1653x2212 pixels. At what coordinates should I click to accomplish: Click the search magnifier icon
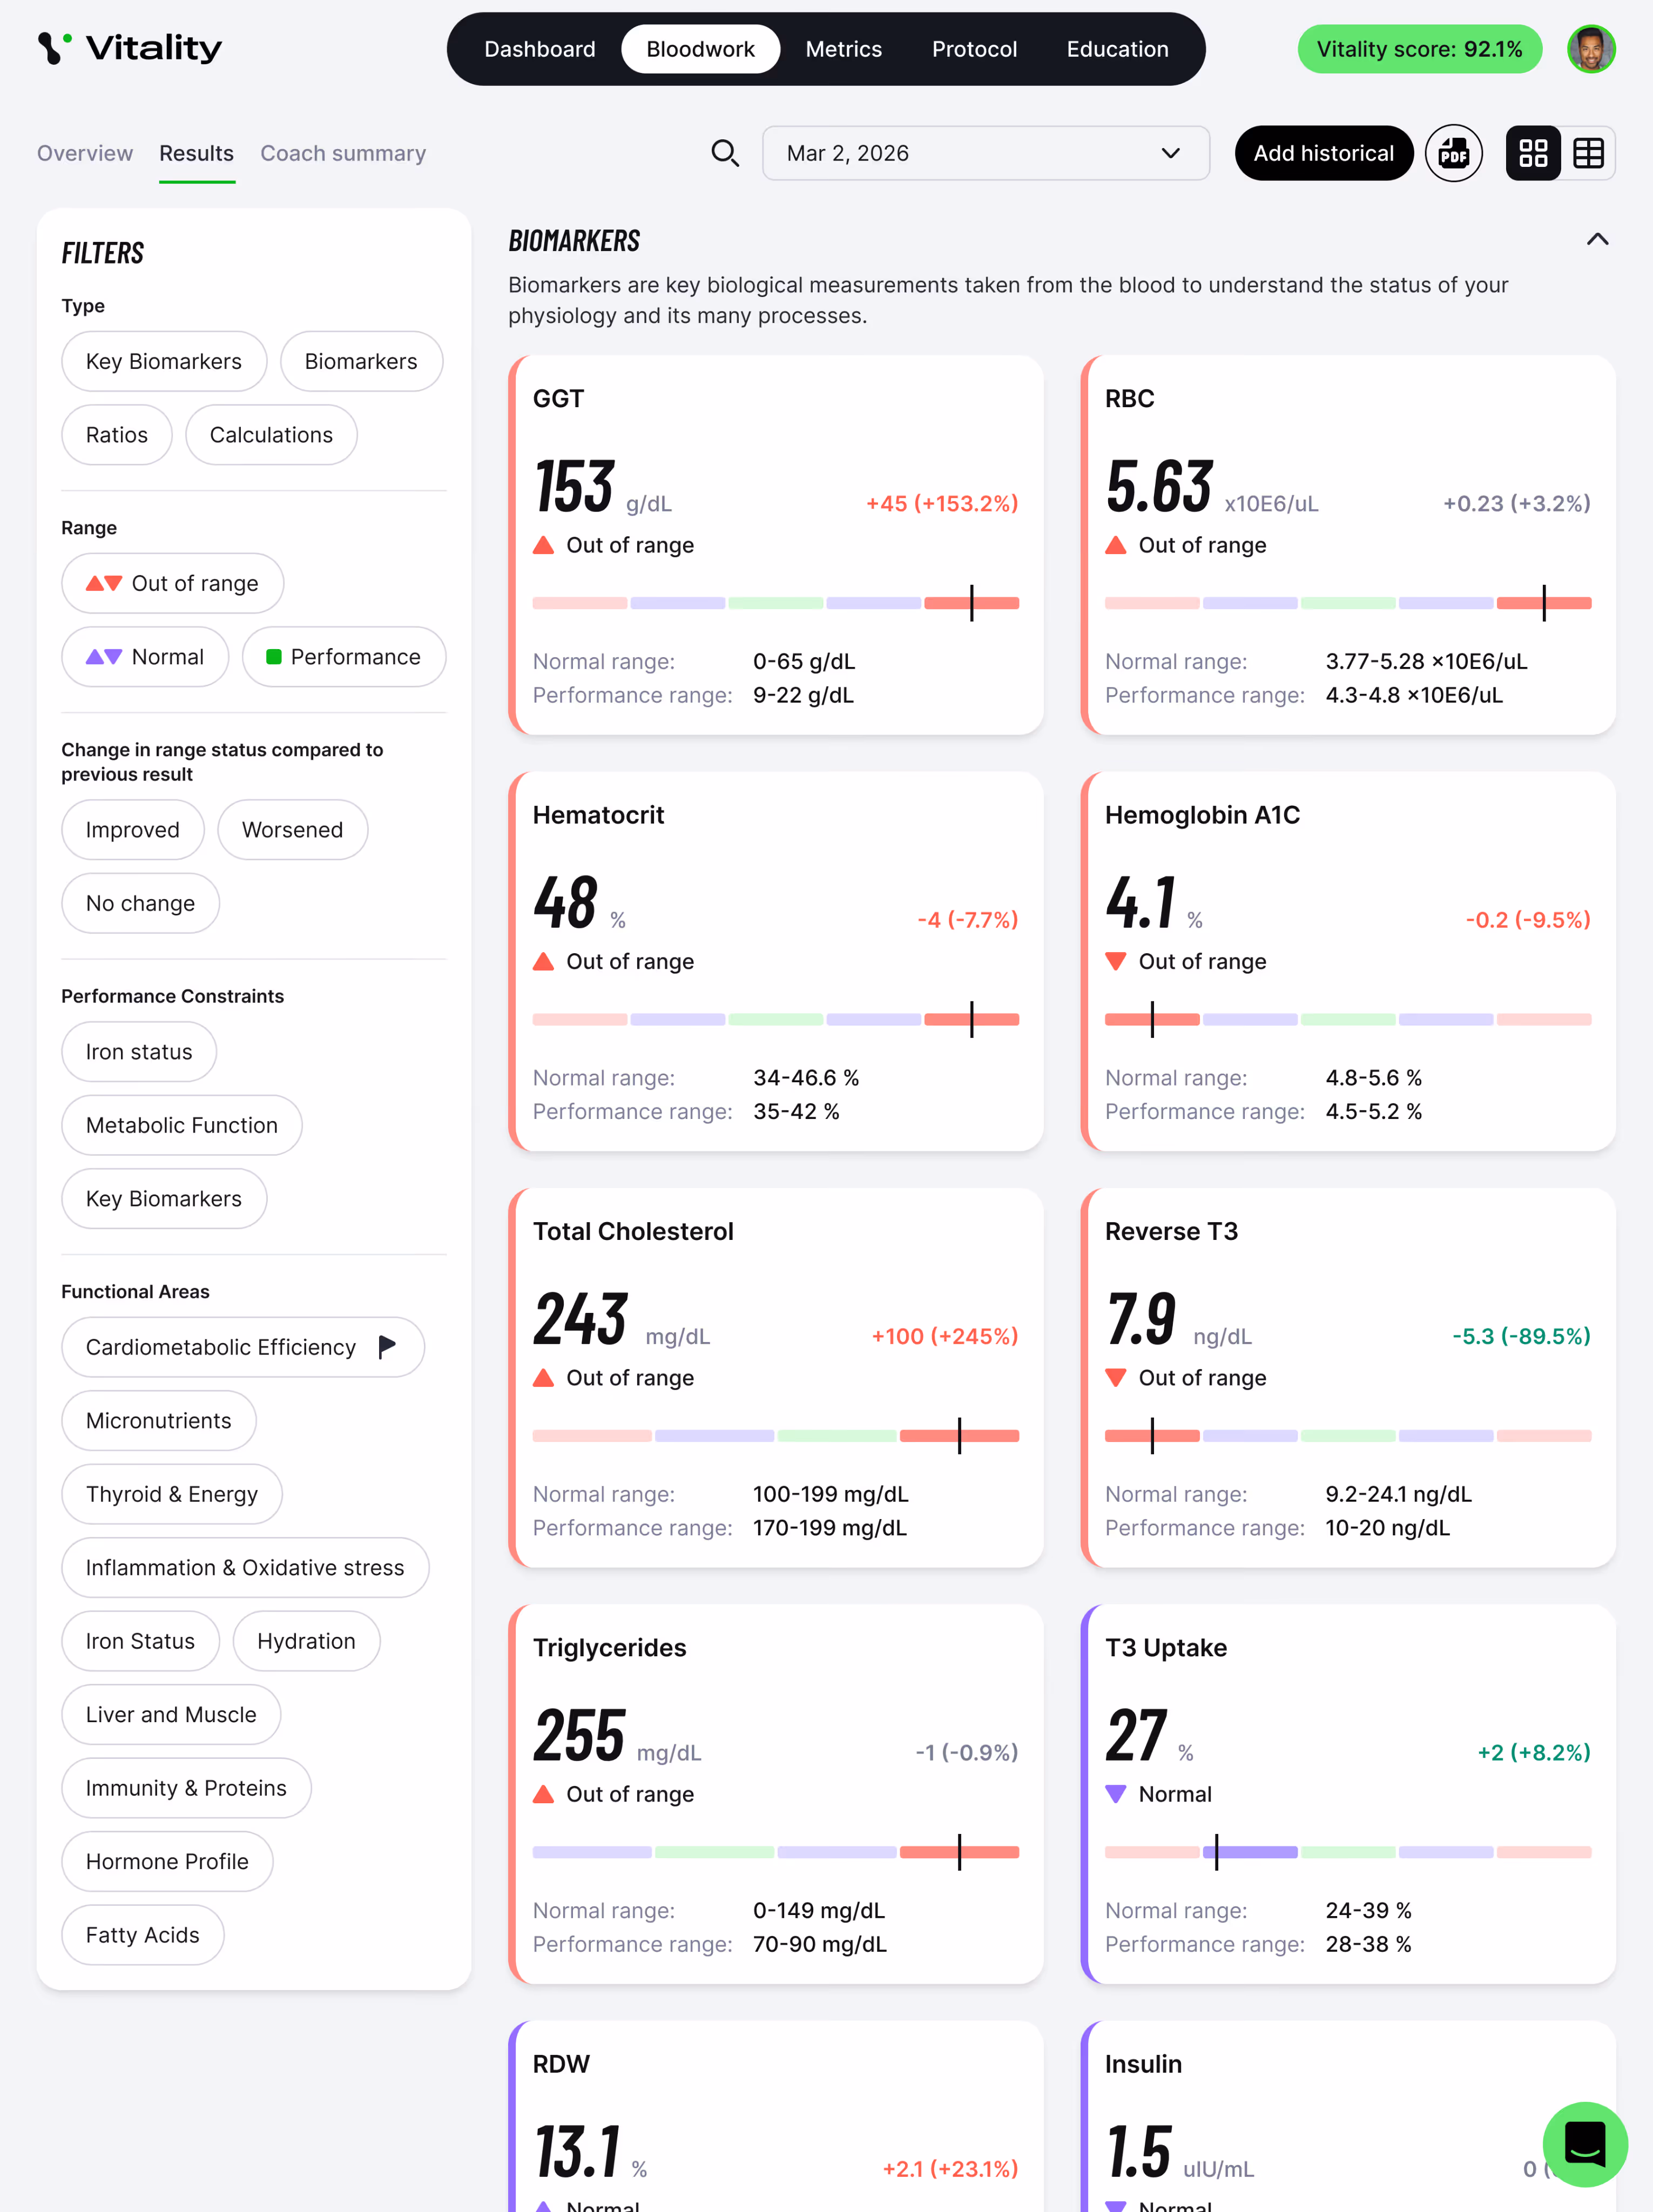[x=725, y=153]
